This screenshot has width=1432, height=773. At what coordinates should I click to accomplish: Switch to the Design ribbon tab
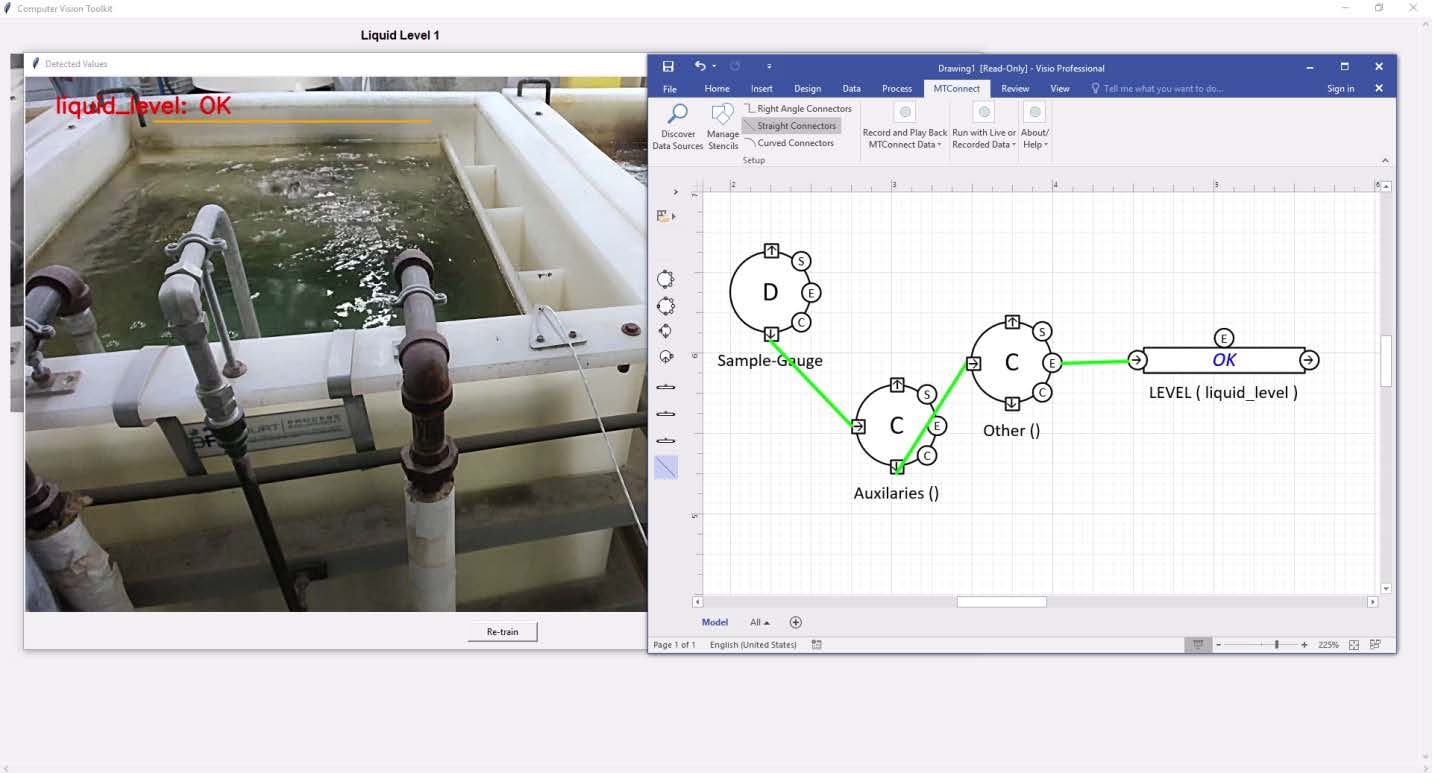pos(807,89)
